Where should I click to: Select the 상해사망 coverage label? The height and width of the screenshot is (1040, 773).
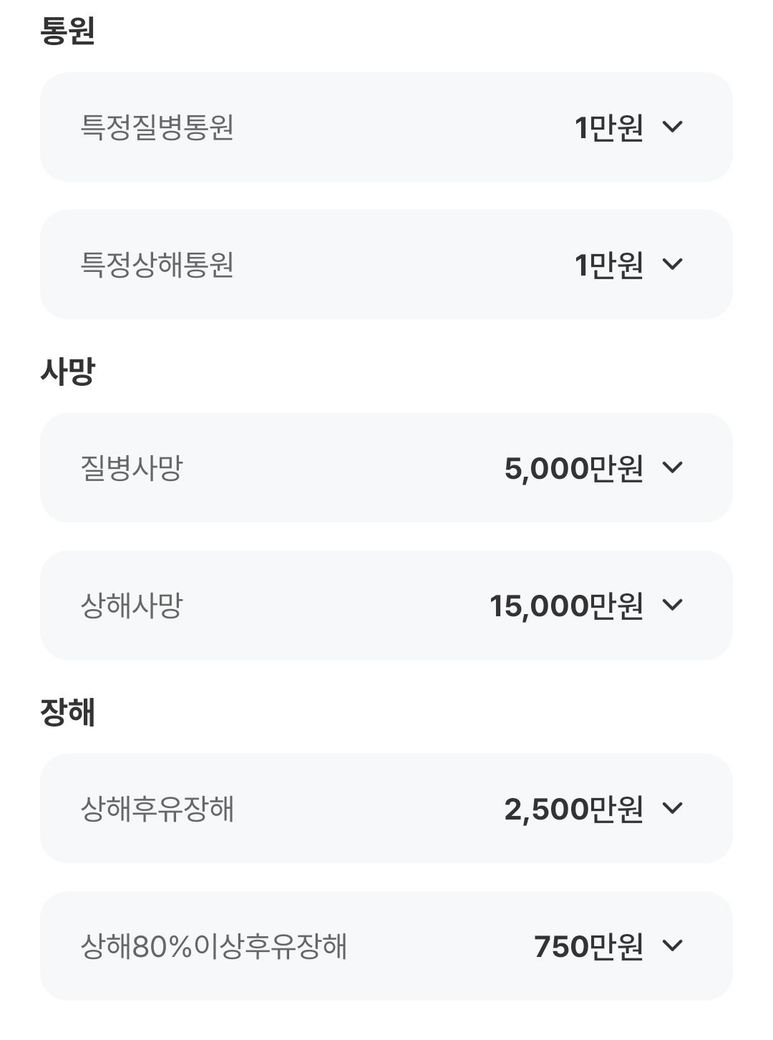[x=131, y=606]
